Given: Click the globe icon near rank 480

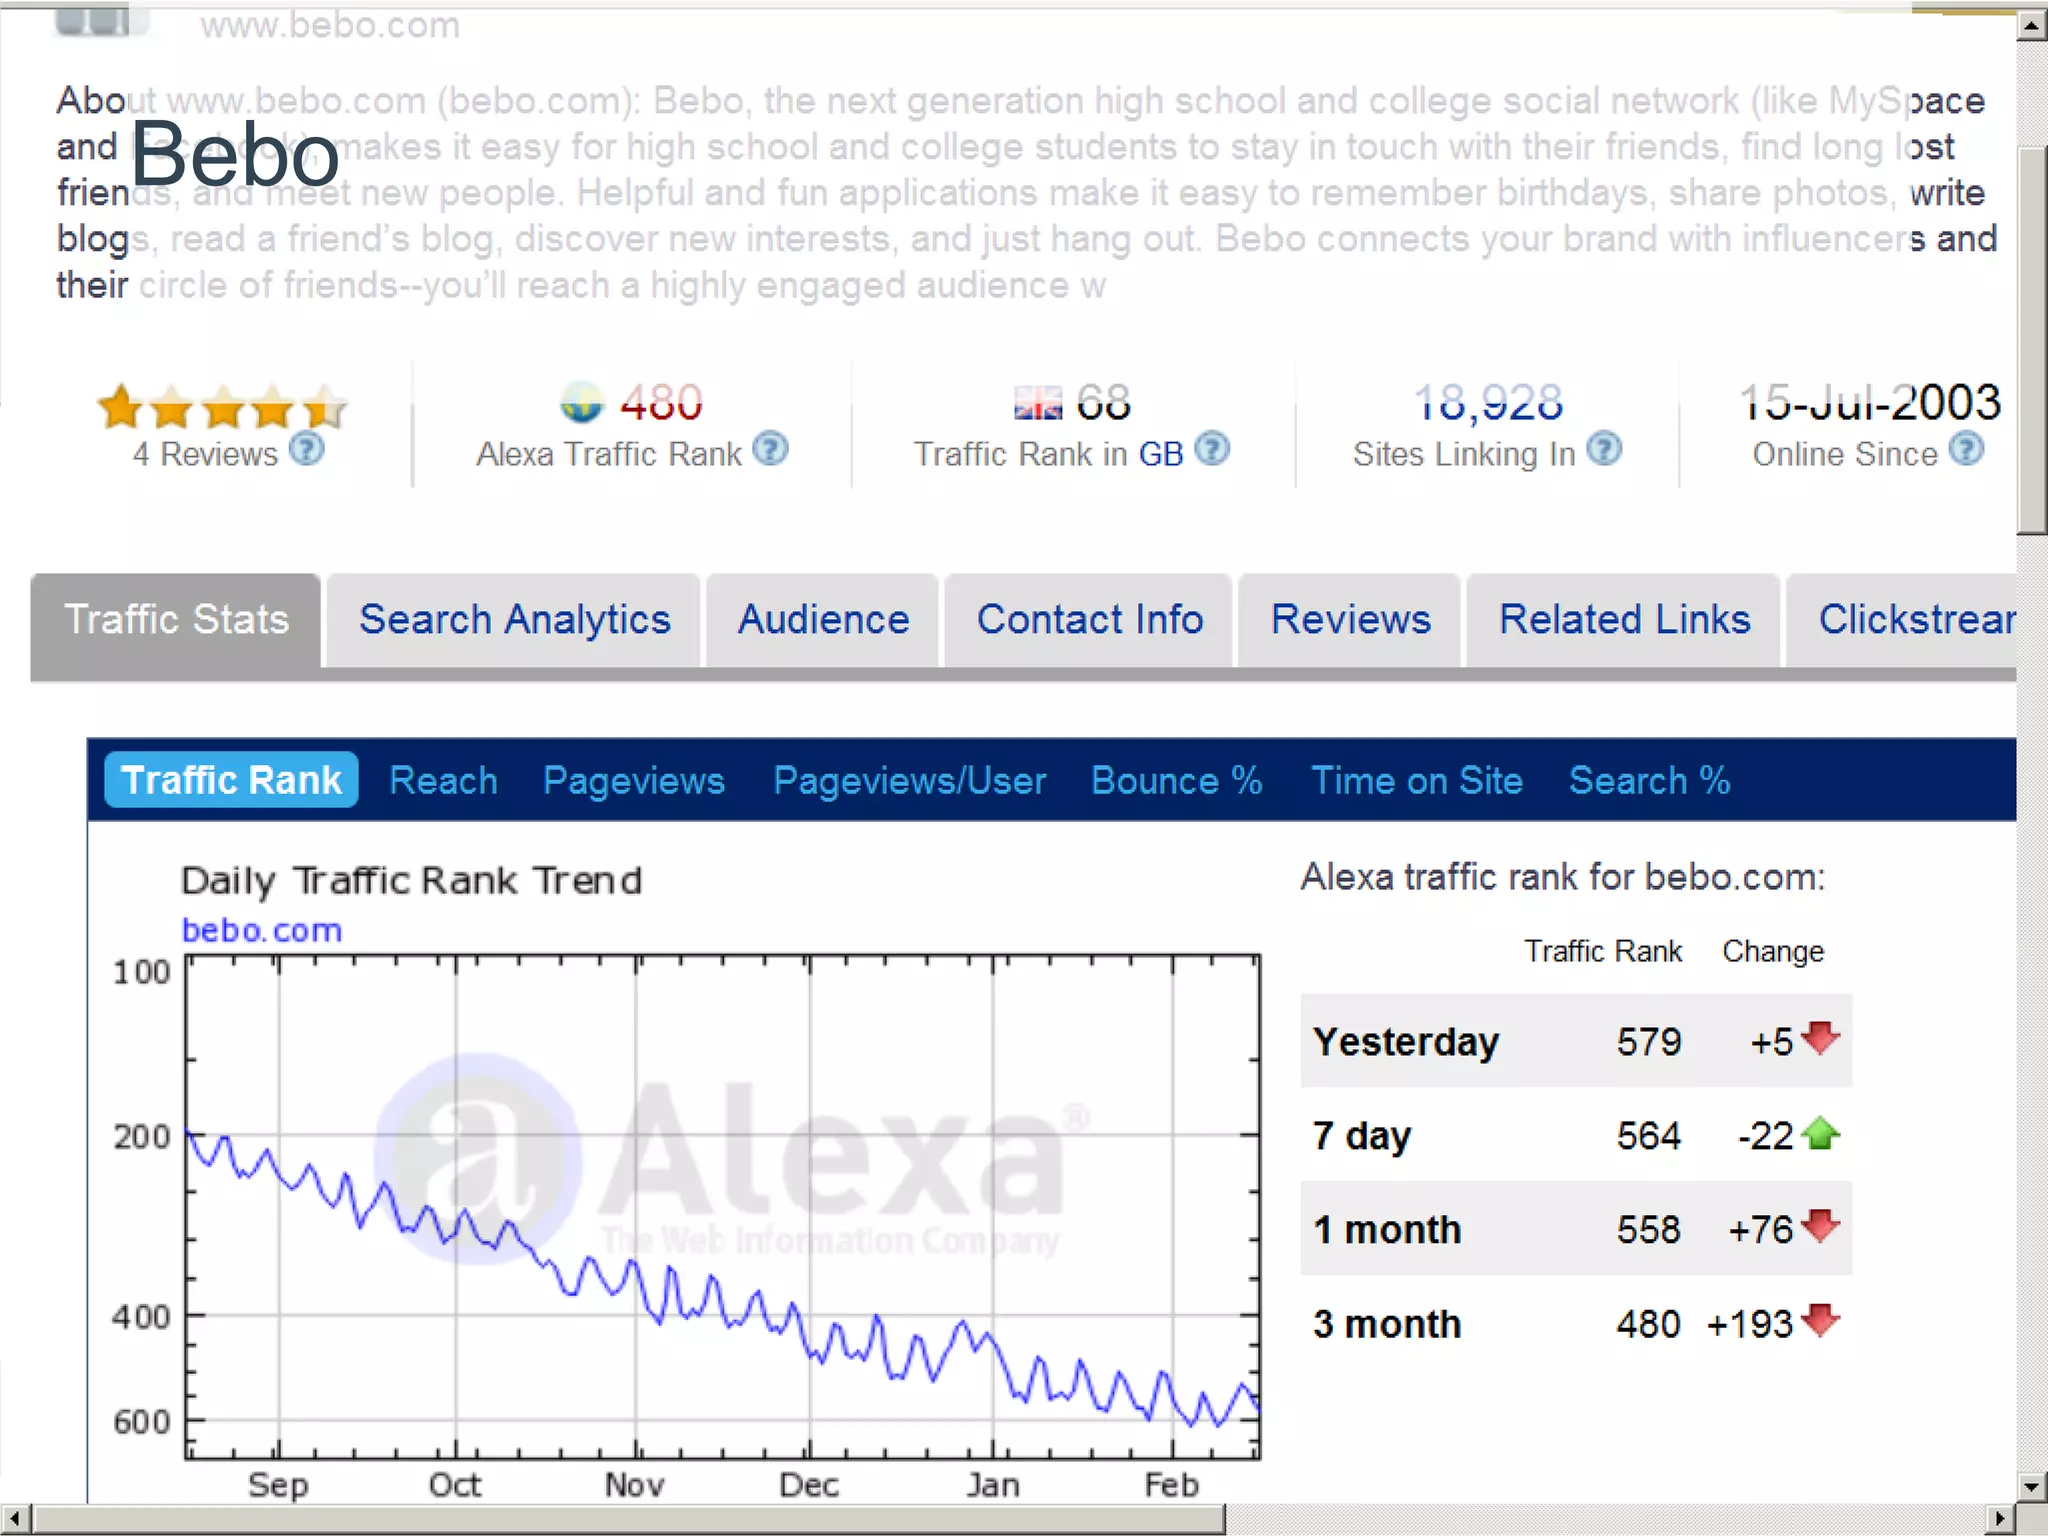Looking at the screenshot, I should (582, 403).
